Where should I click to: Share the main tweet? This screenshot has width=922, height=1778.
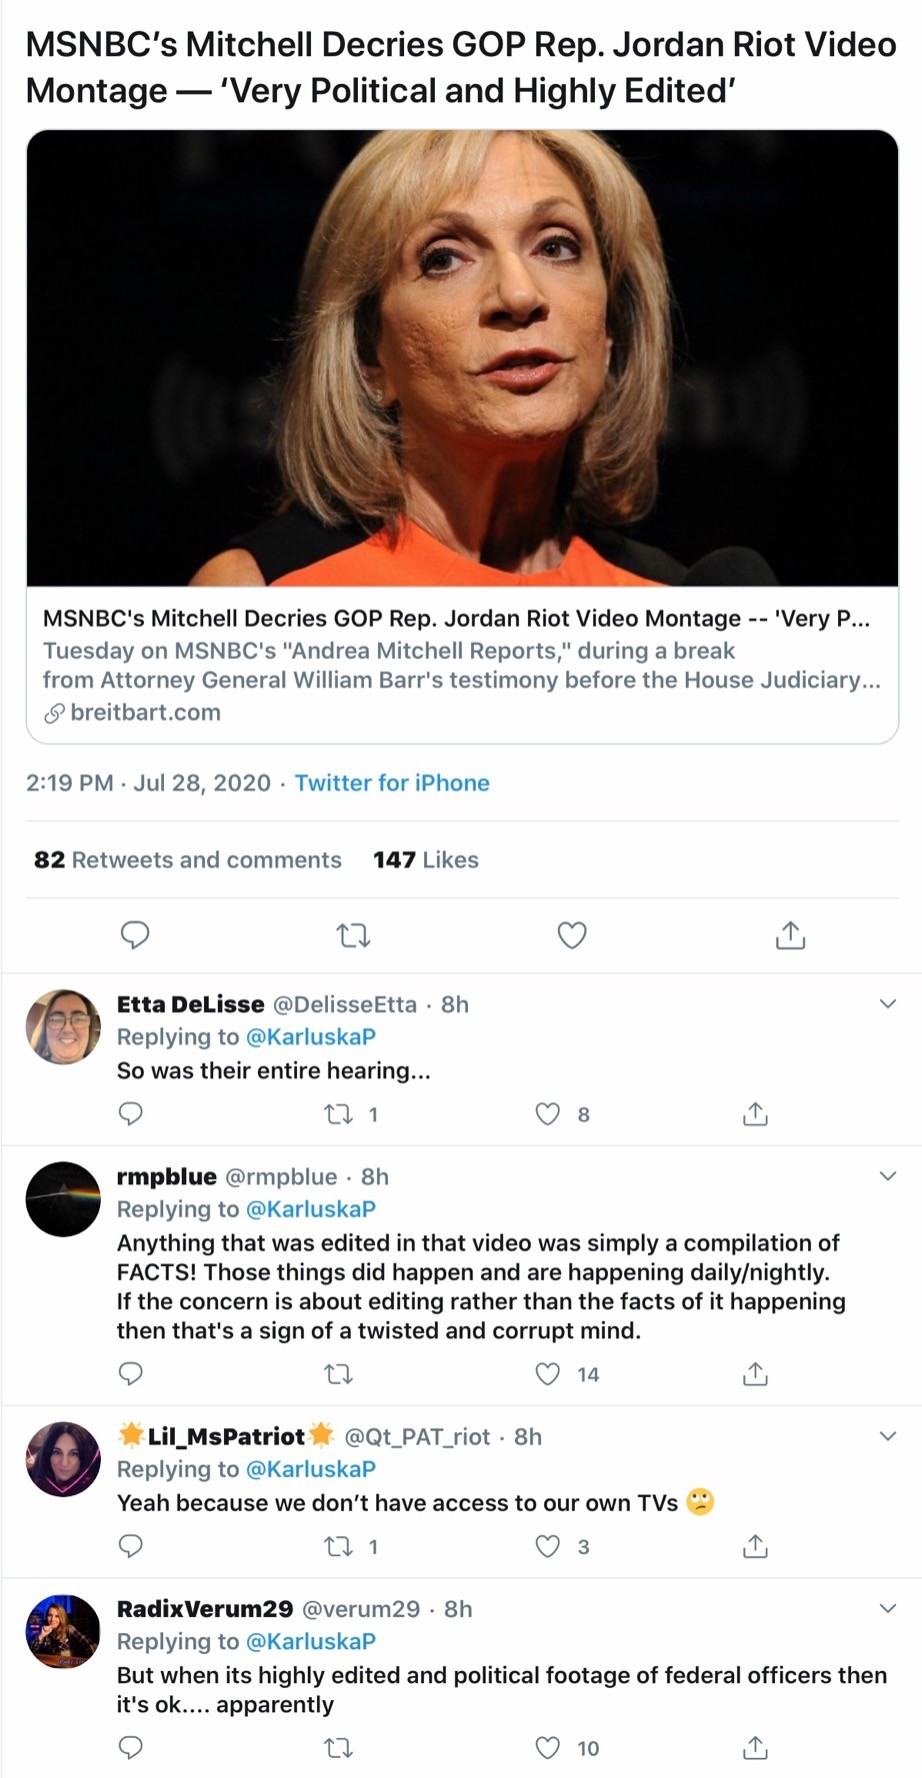pos(790,935)
